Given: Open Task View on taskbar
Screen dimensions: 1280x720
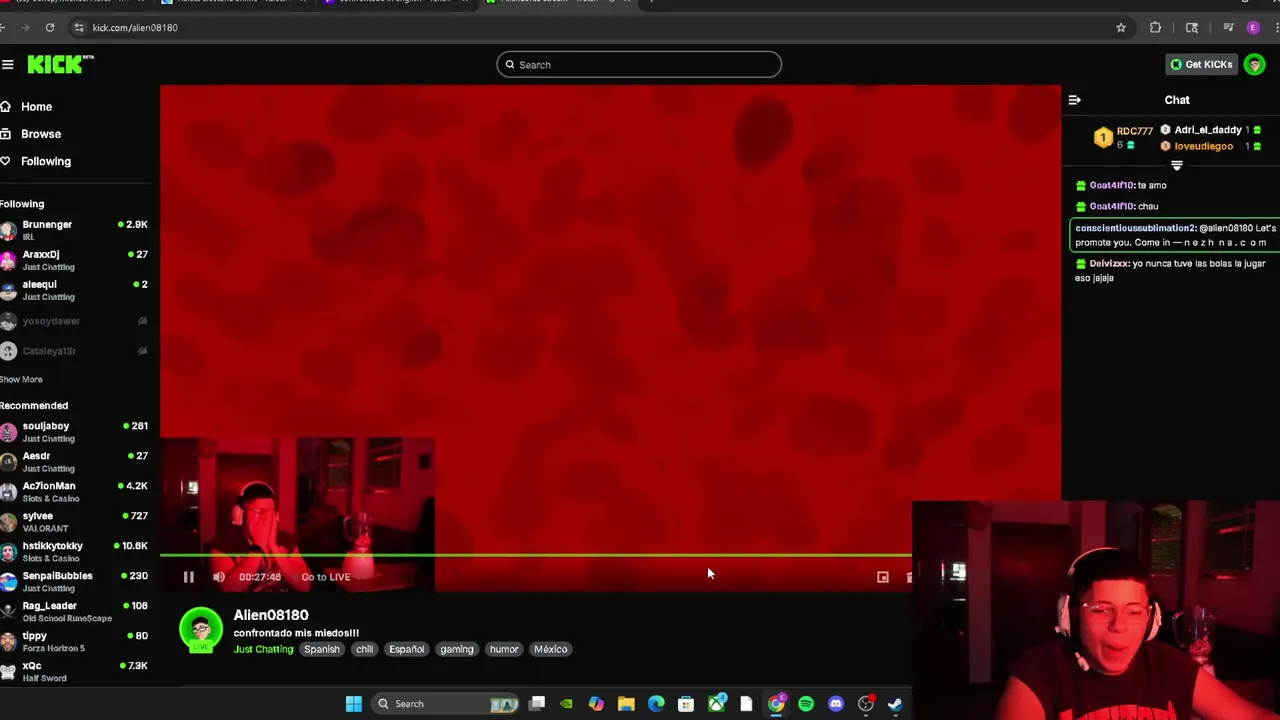Looking at the screenshot, I should point(537,704).
